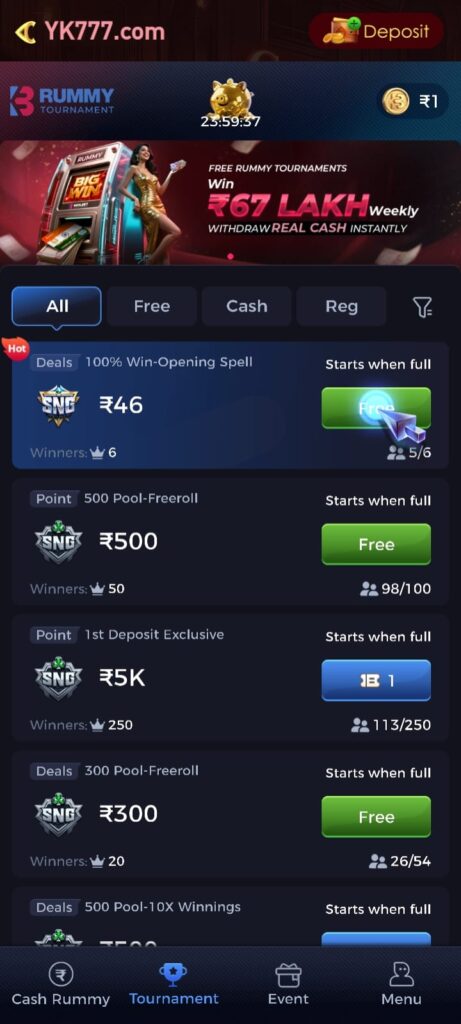
Task: Click the Deposit button
Action: pos(376,31)
